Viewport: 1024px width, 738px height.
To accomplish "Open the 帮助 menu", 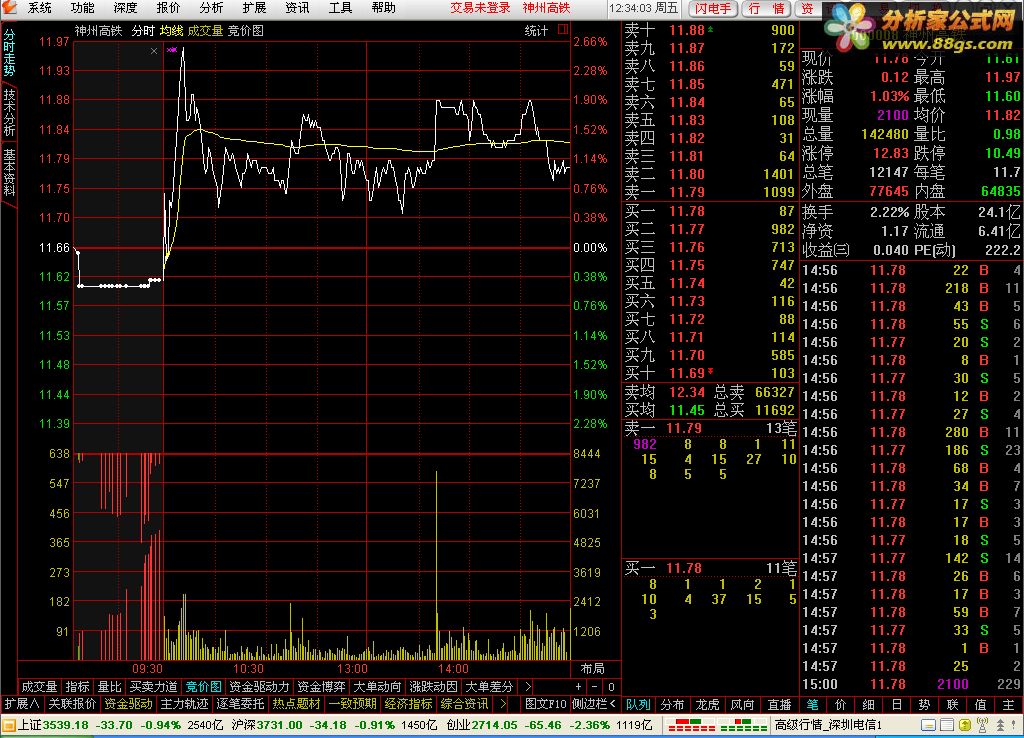I will 383,8.
